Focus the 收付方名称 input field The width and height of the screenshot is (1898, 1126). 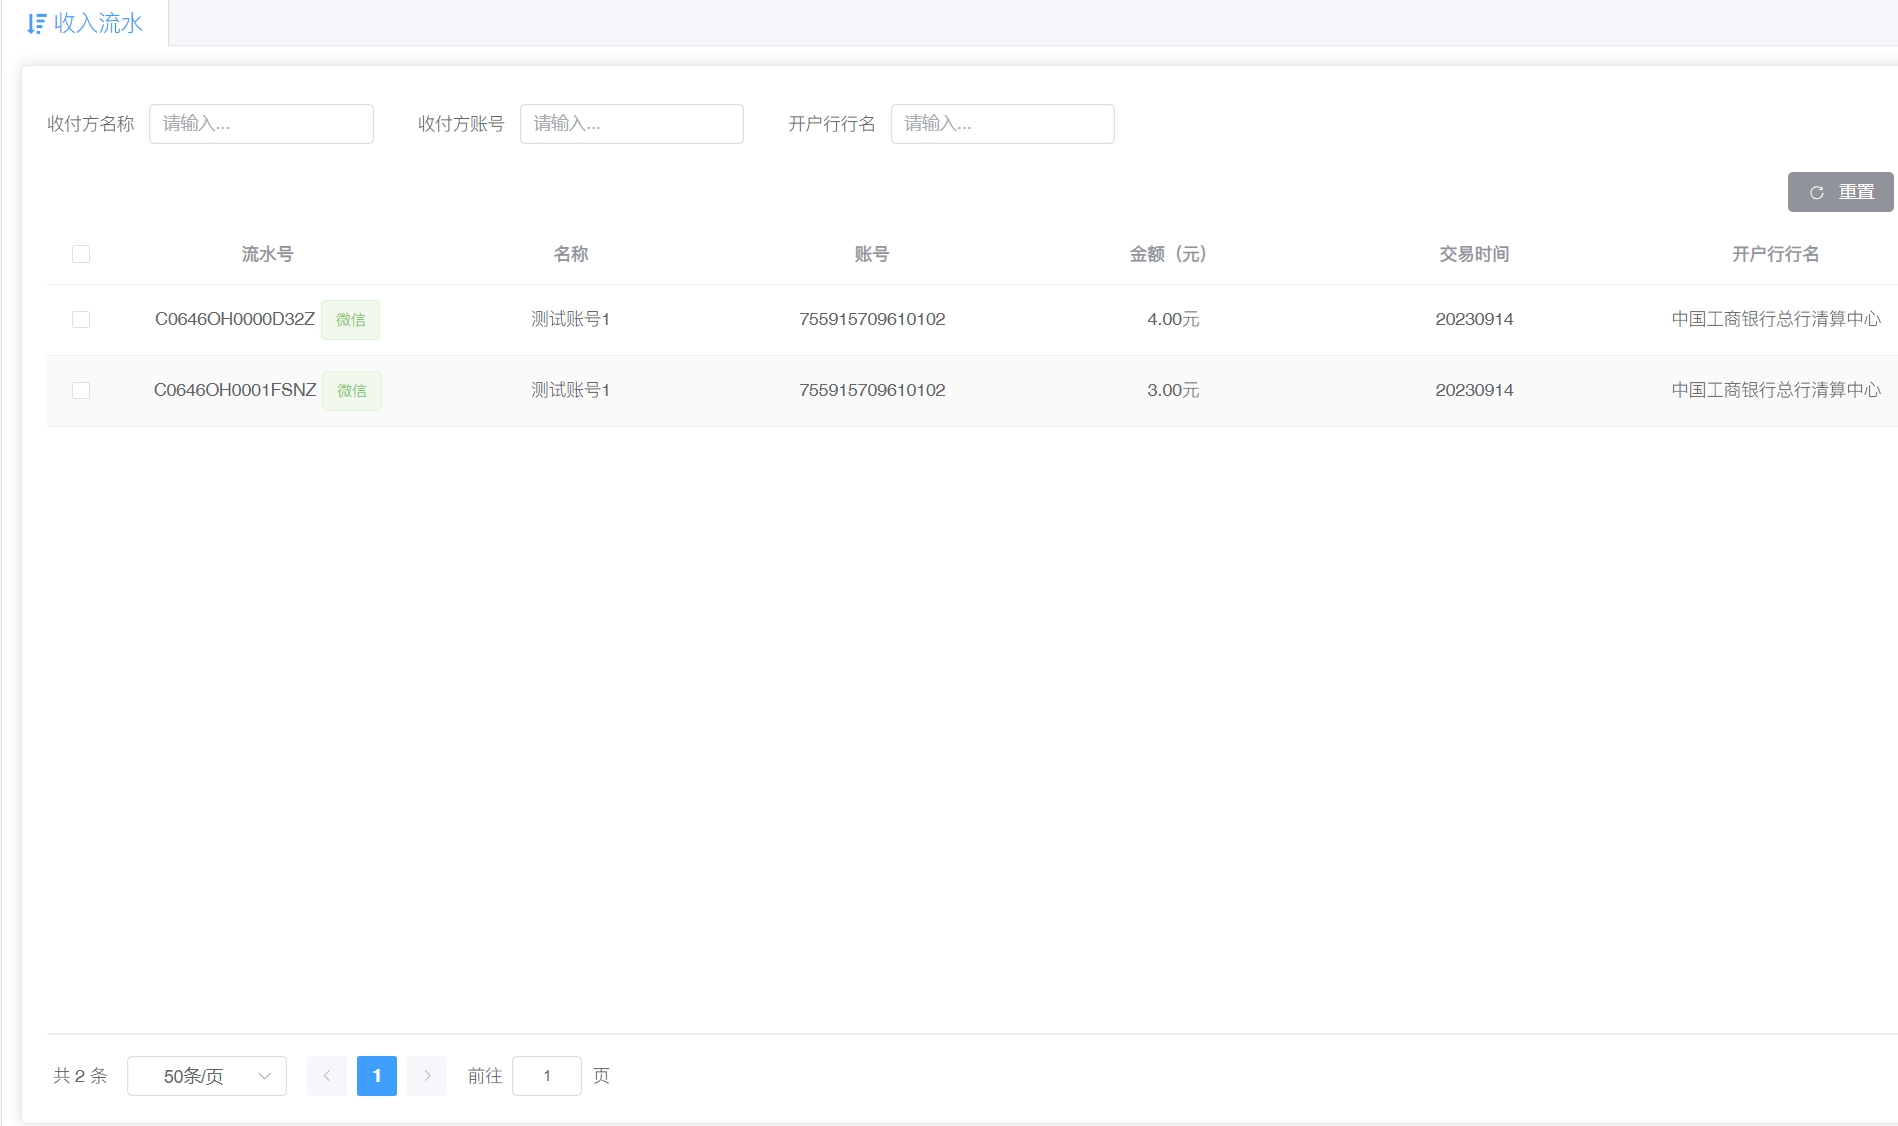[261, 124]
